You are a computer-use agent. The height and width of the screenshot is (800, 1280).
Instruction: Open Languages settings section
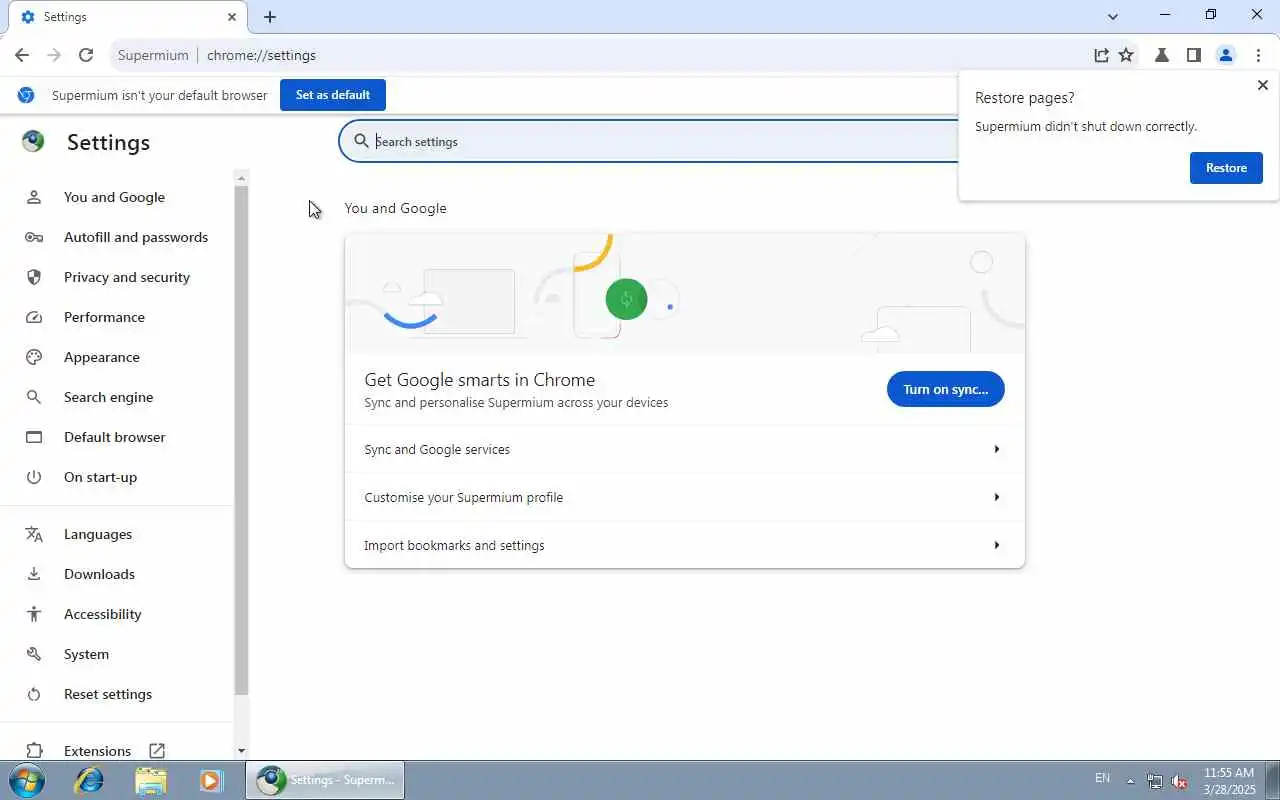point(98,534)
